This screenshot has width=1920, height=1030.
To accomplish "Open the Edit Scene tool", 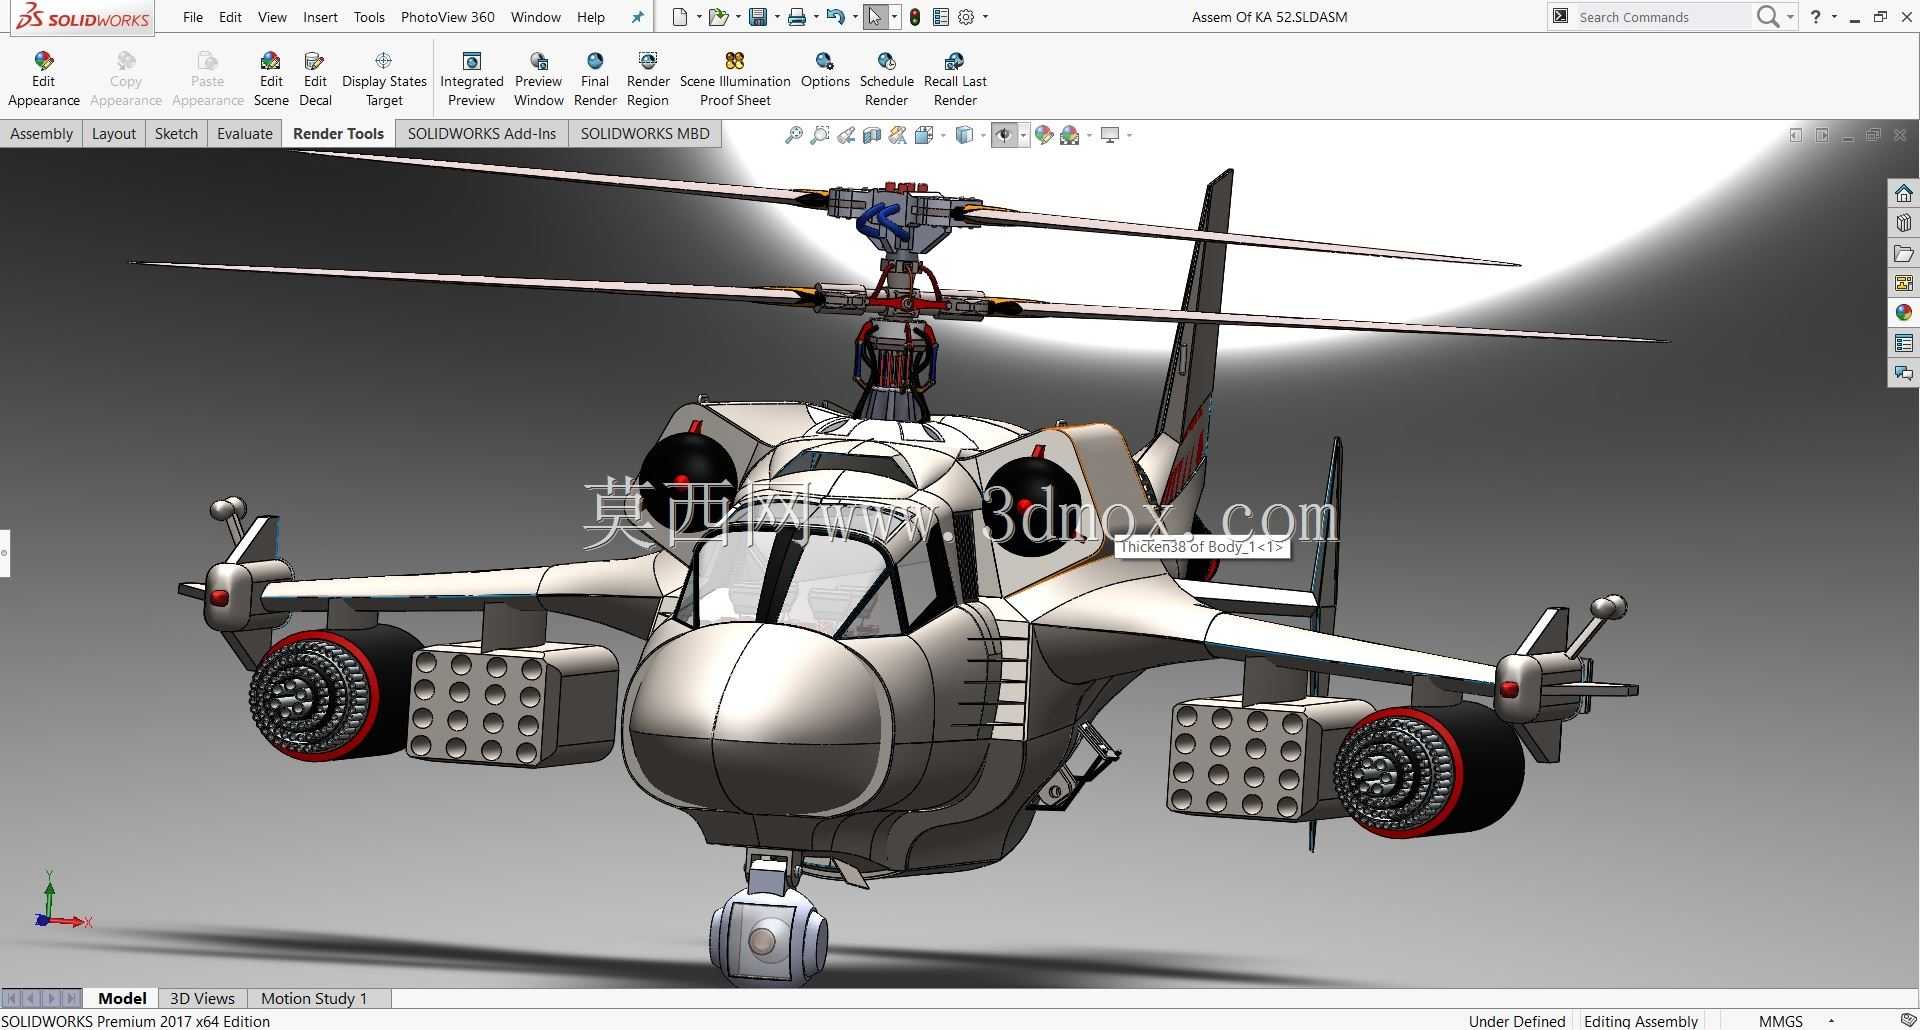I will [x=270, y=79].
